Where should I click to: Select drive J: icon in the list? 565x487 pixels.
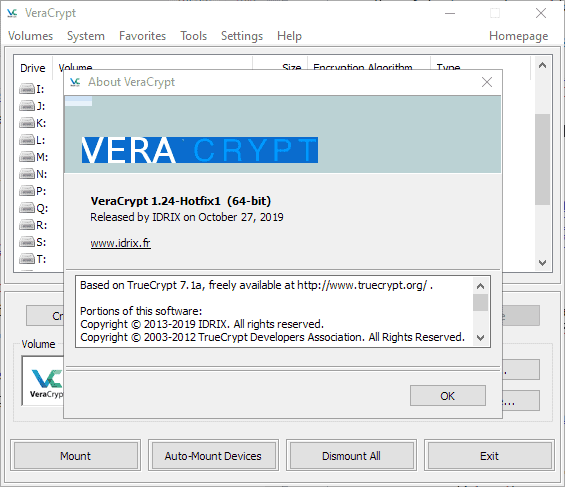pos(27,106)
